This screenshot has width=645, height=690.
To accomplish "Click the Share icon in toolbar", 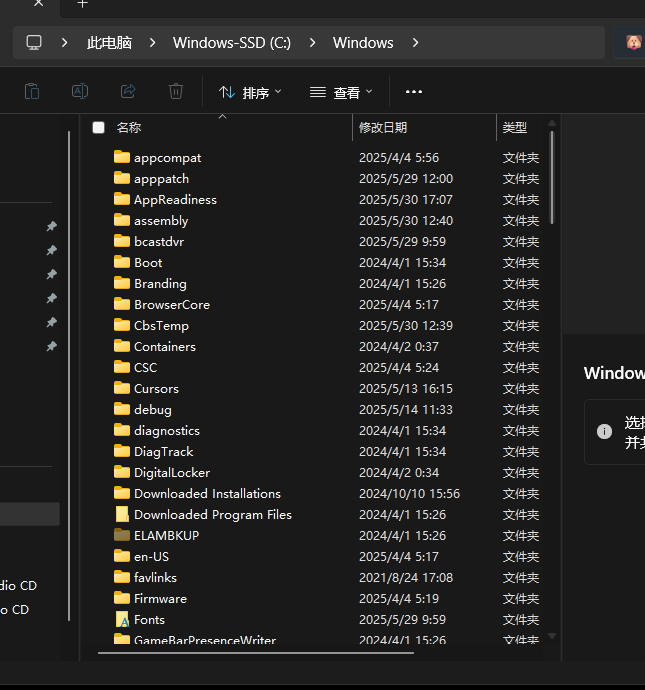I will (x=128, y=92).
